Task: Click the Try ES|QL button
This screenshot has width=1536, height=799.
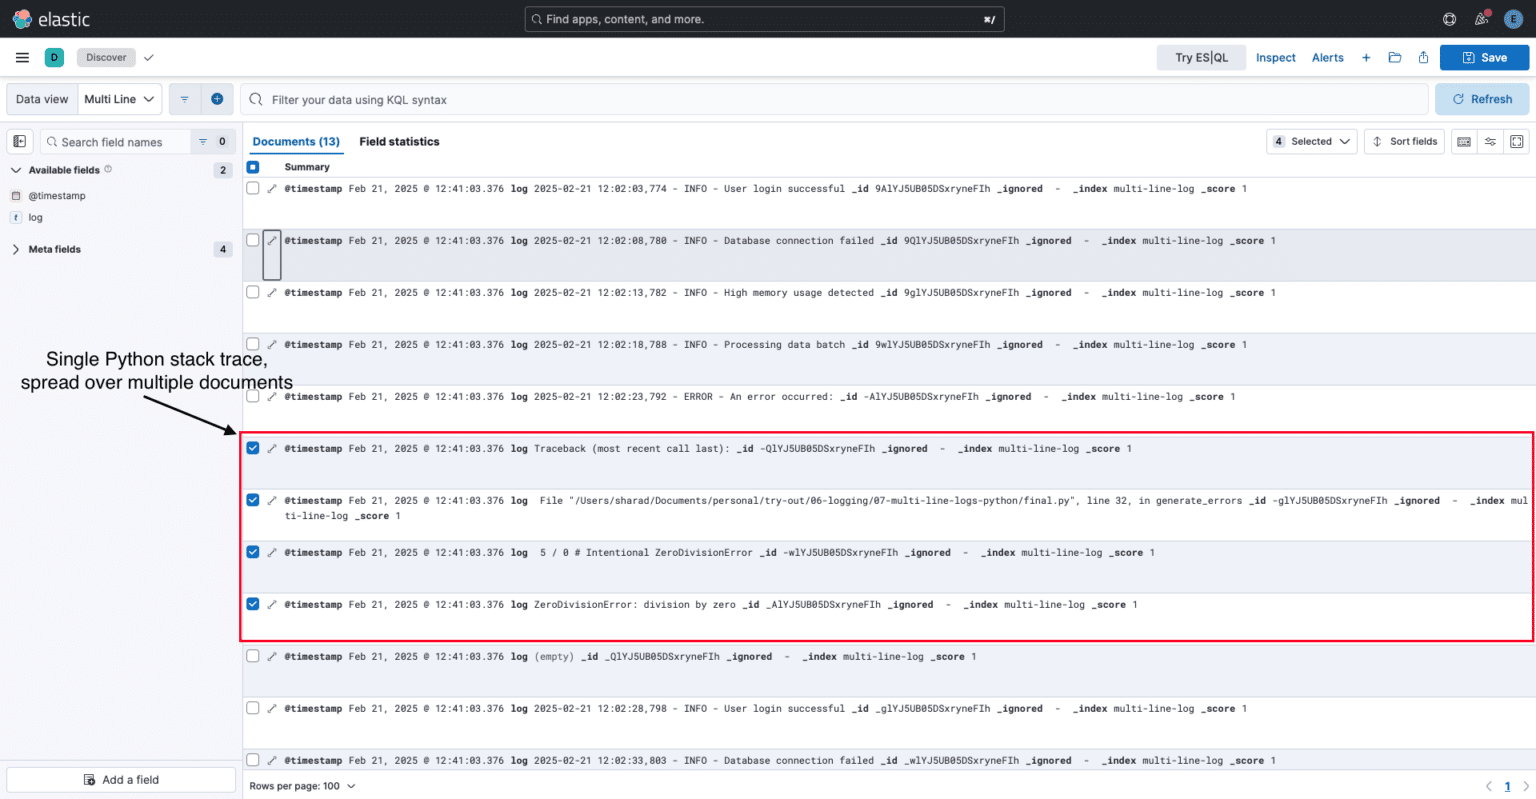Action: tap(1201, 57)
